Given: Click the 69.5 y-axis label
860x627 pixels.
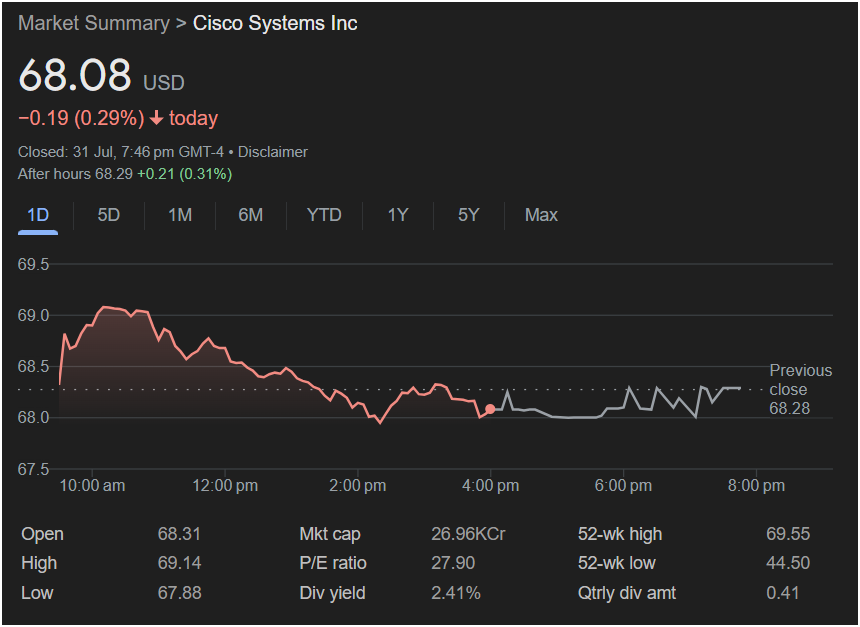Looking at the screenshot, I should click(33, 264).
